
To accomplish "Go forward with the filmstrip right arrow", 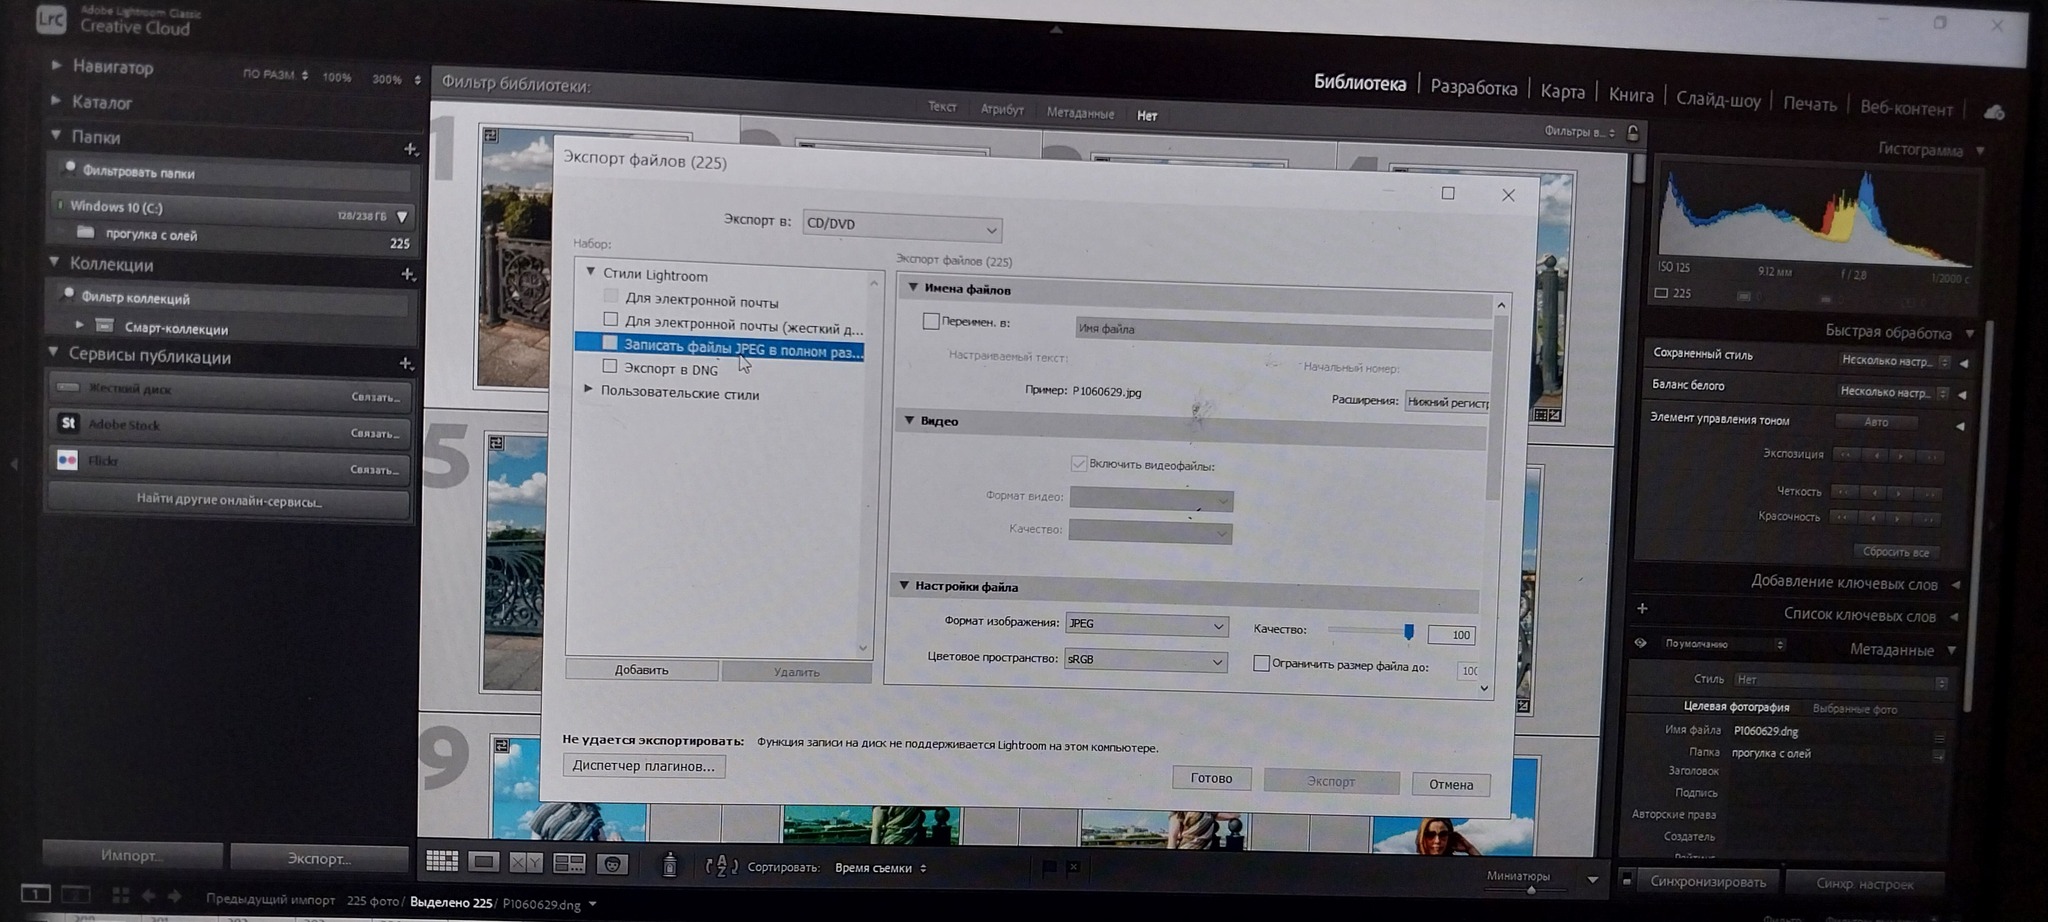I will pos(175,896).
